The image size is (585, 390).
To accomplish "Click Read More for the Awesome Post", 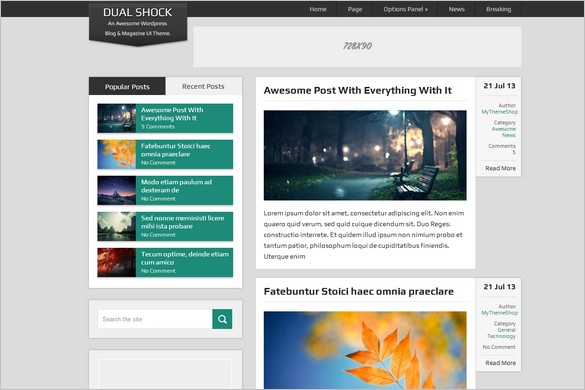I will tap(500, 168).
